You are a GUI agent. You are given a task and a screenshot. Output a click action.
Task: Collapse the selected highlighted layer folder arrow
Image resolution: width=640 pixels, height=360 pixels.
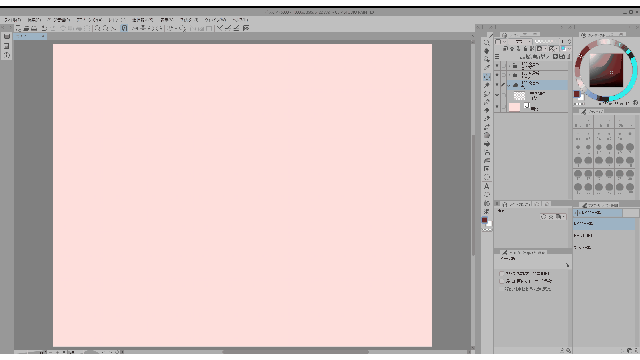click(x=509, y=85)
